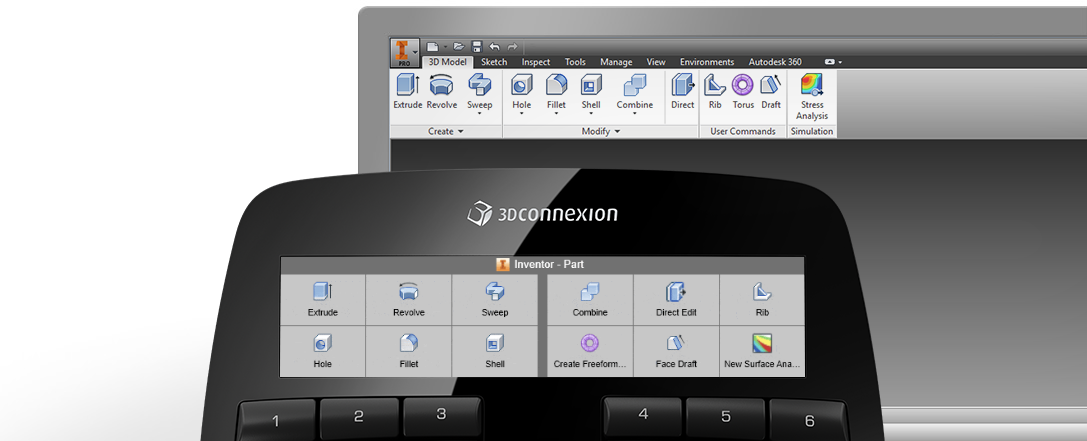Click the User Commands panel label
The height and width of the screenshot is (441, 1087).
coord(742,131)
